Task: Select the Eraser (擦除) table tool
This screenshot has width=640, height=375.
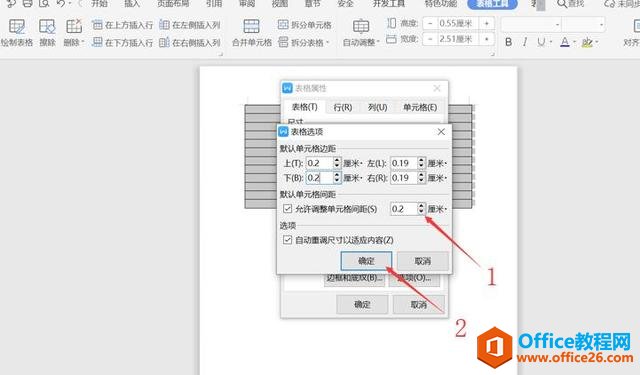Action: [x=47, y=33]
